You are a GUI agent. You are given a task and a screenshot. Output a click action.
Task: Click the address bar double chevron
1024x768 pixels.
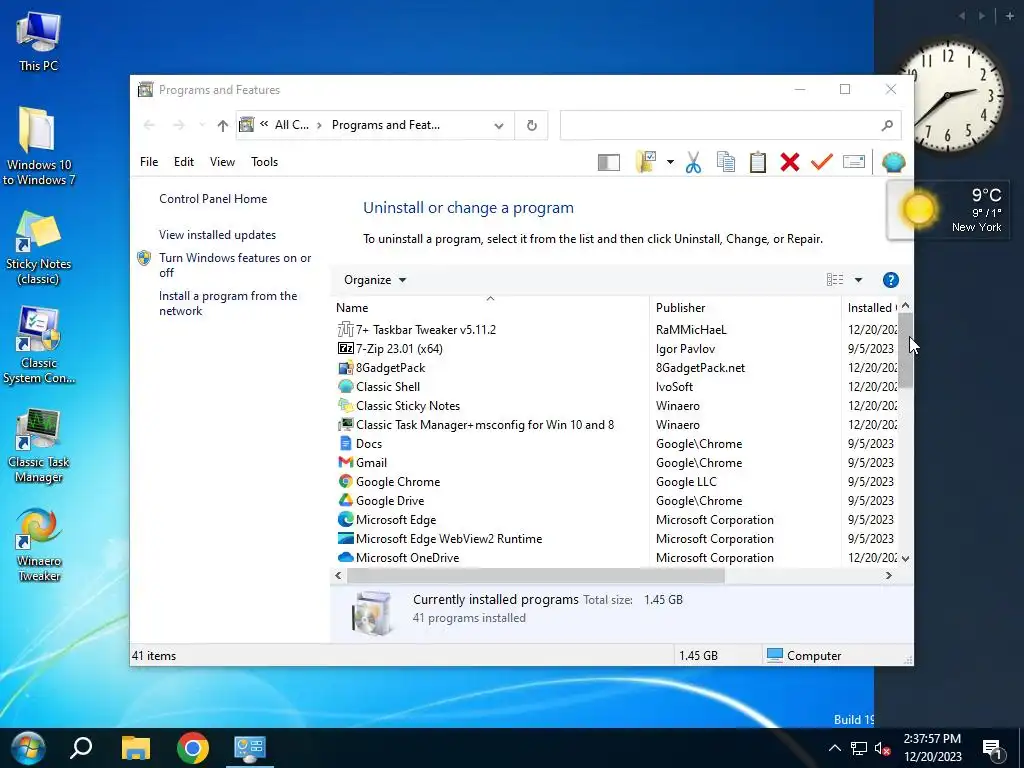coord(264,124)
